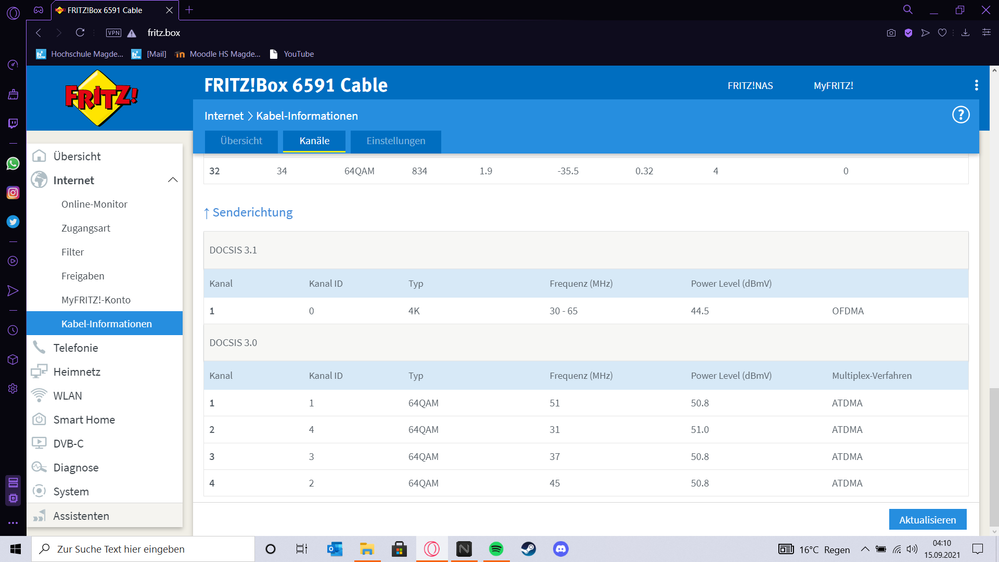Open the Einstellungen tab
999x562 pixels.
point(396,141)
